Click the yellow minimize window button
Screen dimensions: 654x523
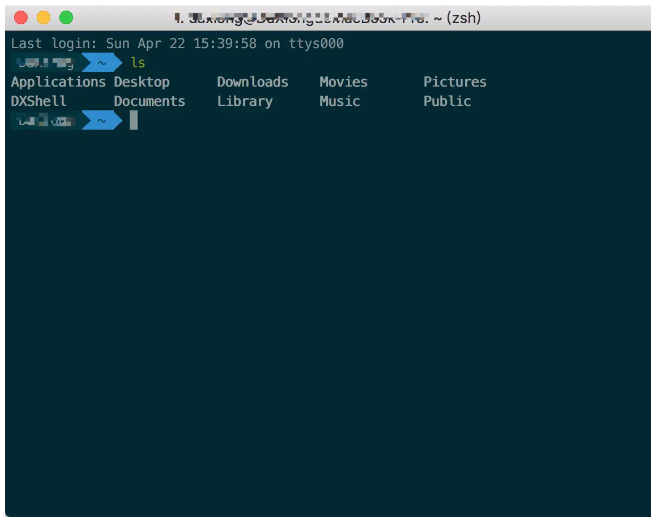tap(43, 18)
